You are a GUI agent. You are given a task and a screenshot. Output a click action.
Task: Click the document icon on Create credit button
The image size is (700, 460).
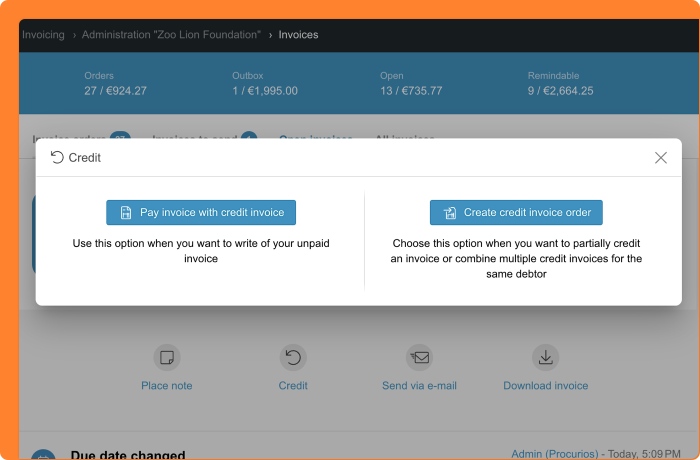tap(450, 213)
